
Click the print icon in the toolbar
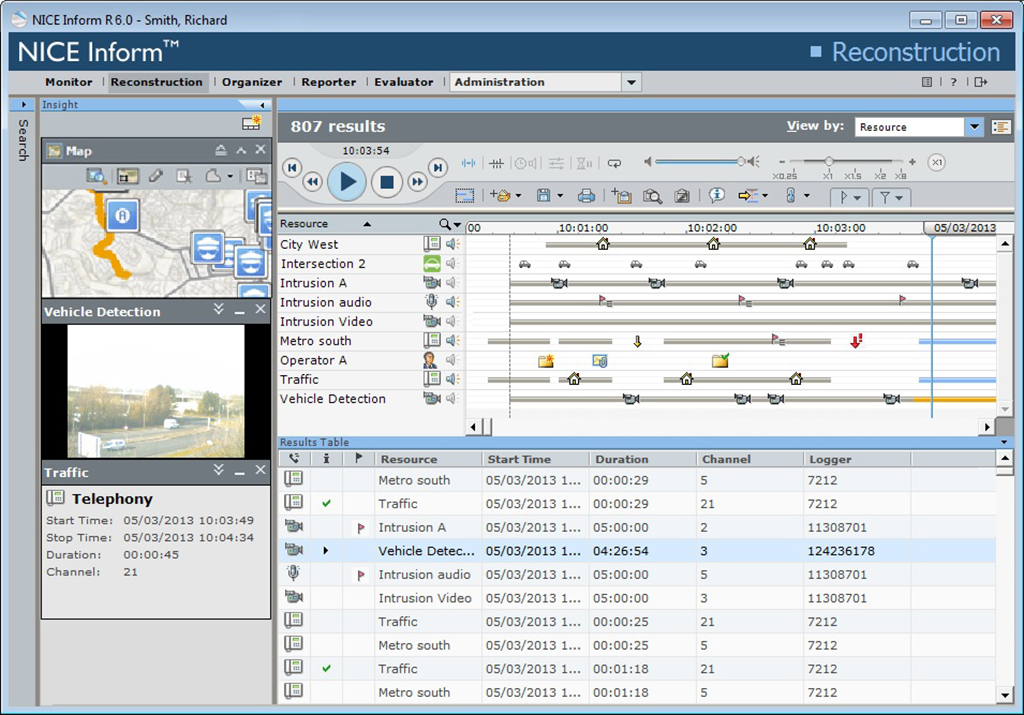click(x=587, y=196)
